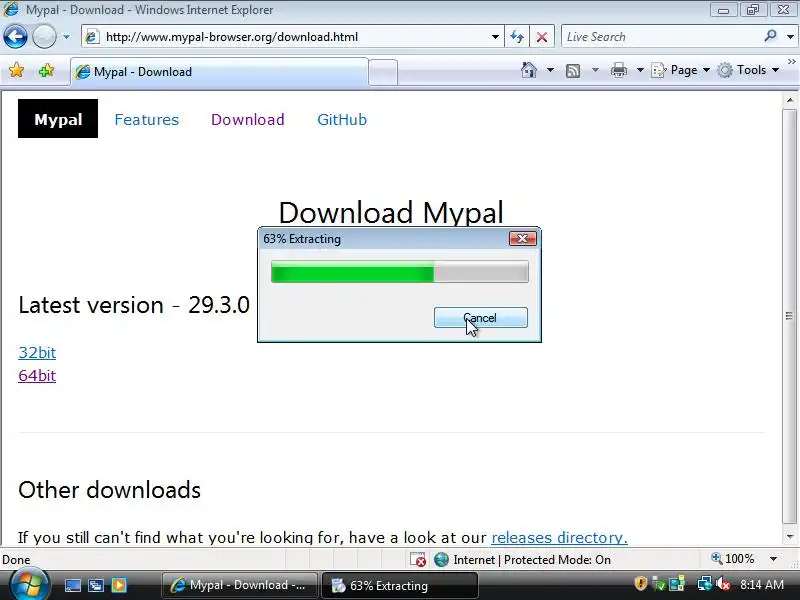Click the 64bit download link
800x600 pixels.
click(37, 376)
